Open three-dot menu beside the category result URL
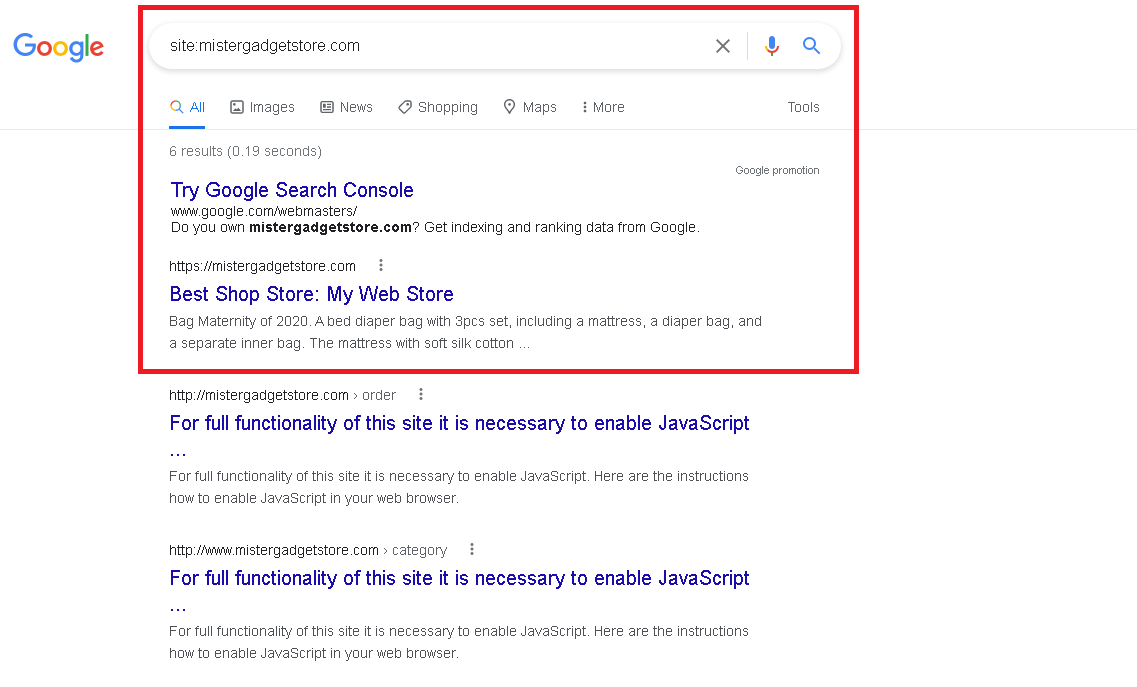The width and height of the screenshot is (1137, 687). click(x=472, y=549)
